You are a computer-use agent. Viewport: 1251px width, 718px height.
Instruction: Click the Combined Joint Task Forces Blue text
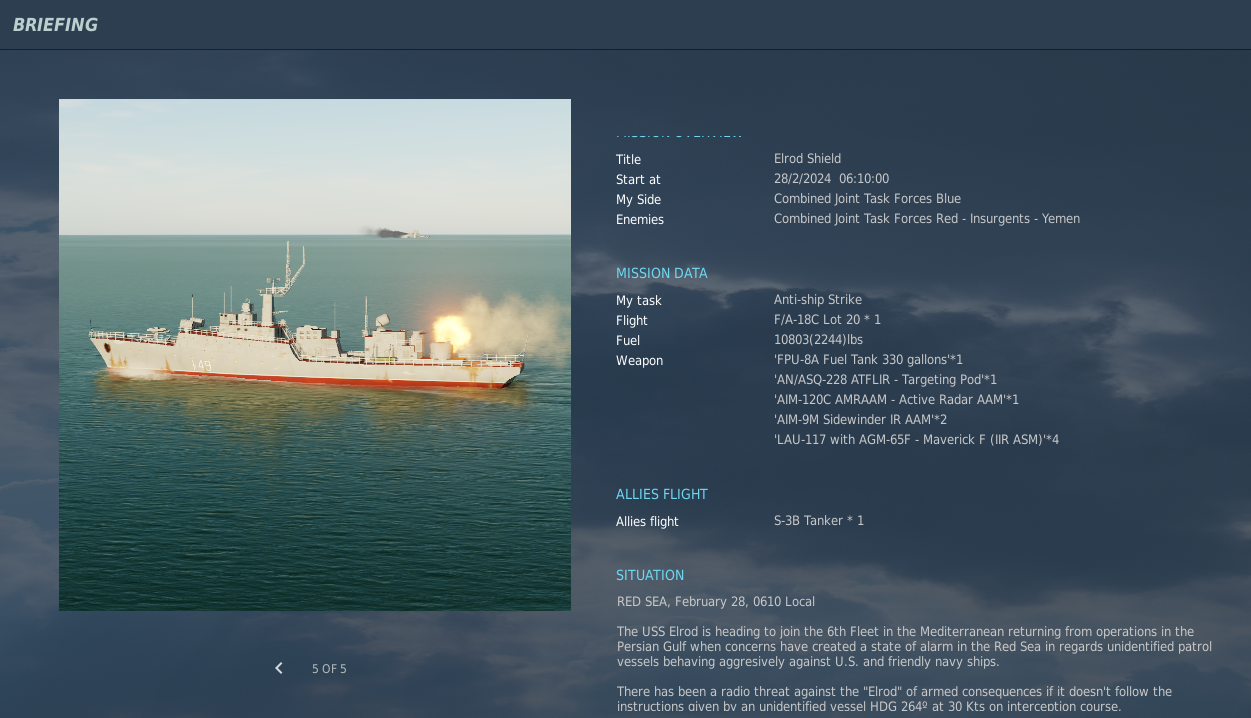pos(867,199)
